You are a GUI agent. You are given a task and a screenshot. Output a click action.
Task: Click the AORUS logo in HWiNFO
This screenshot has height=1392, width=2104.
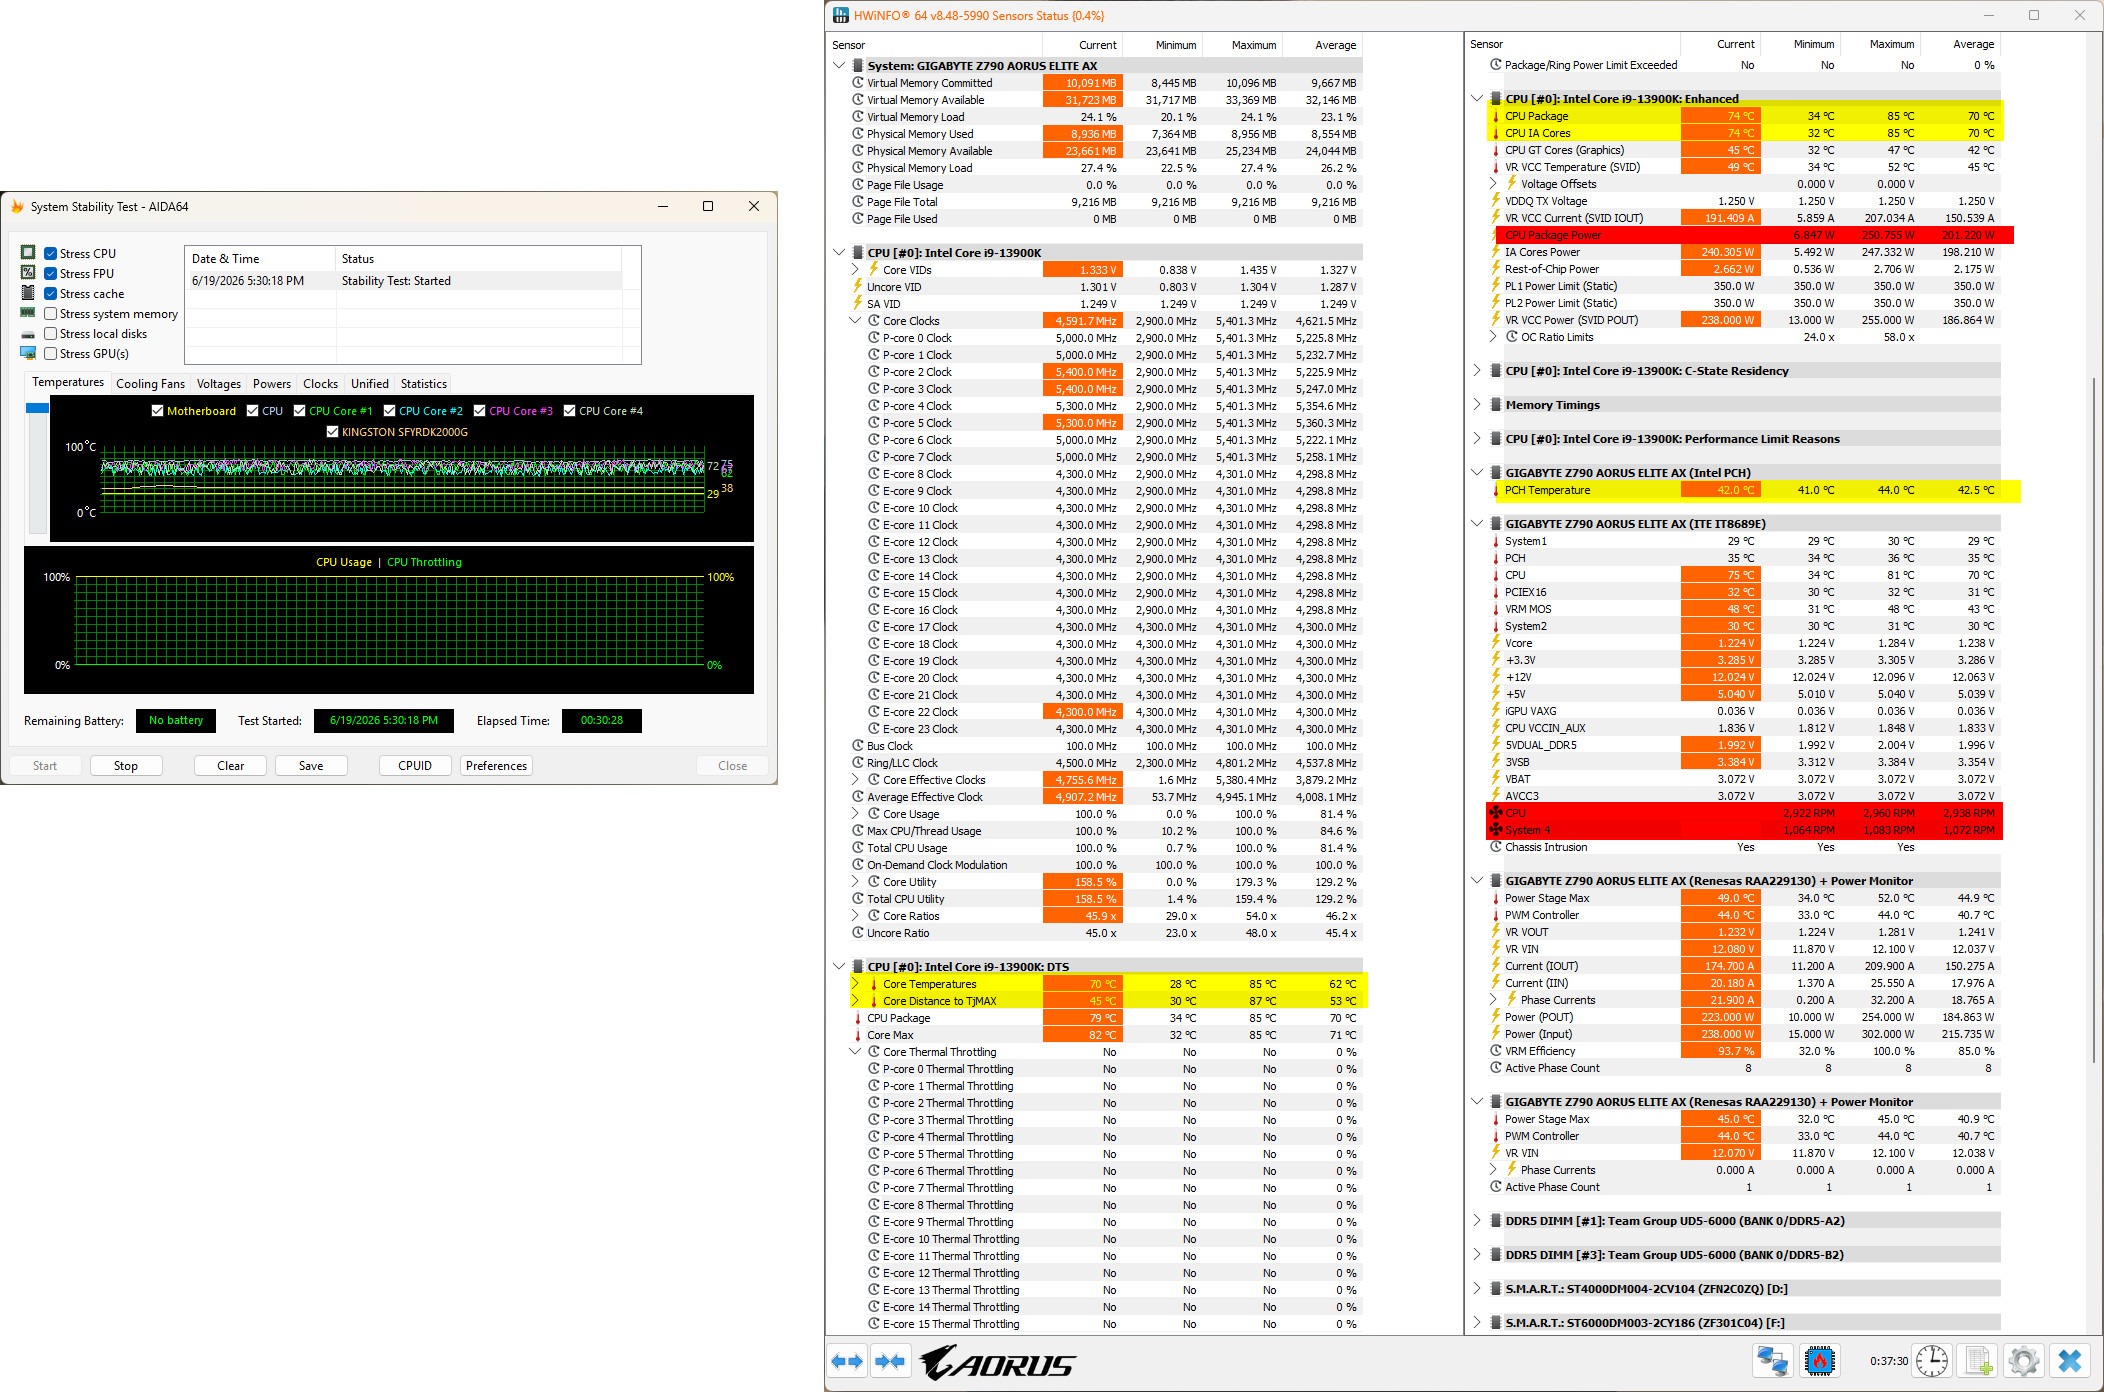tap(997, 1363)
